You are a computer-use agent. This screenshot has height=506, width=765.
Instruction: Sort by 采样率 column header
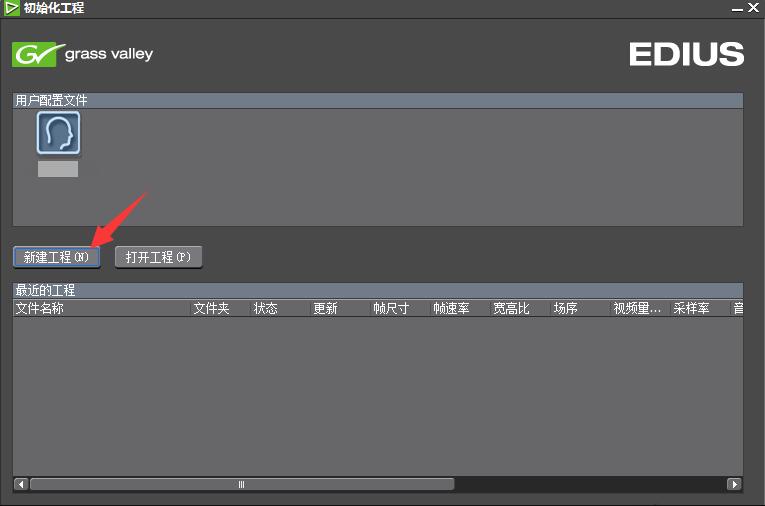pos(700,308)
